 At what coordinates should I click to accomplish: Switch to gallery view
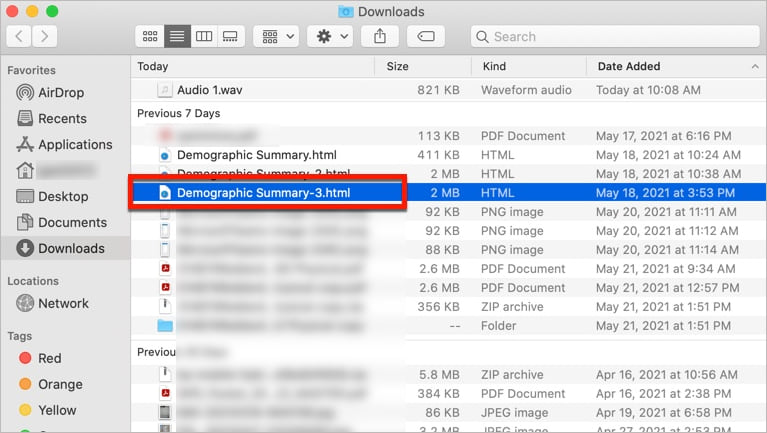pos(230,36)
